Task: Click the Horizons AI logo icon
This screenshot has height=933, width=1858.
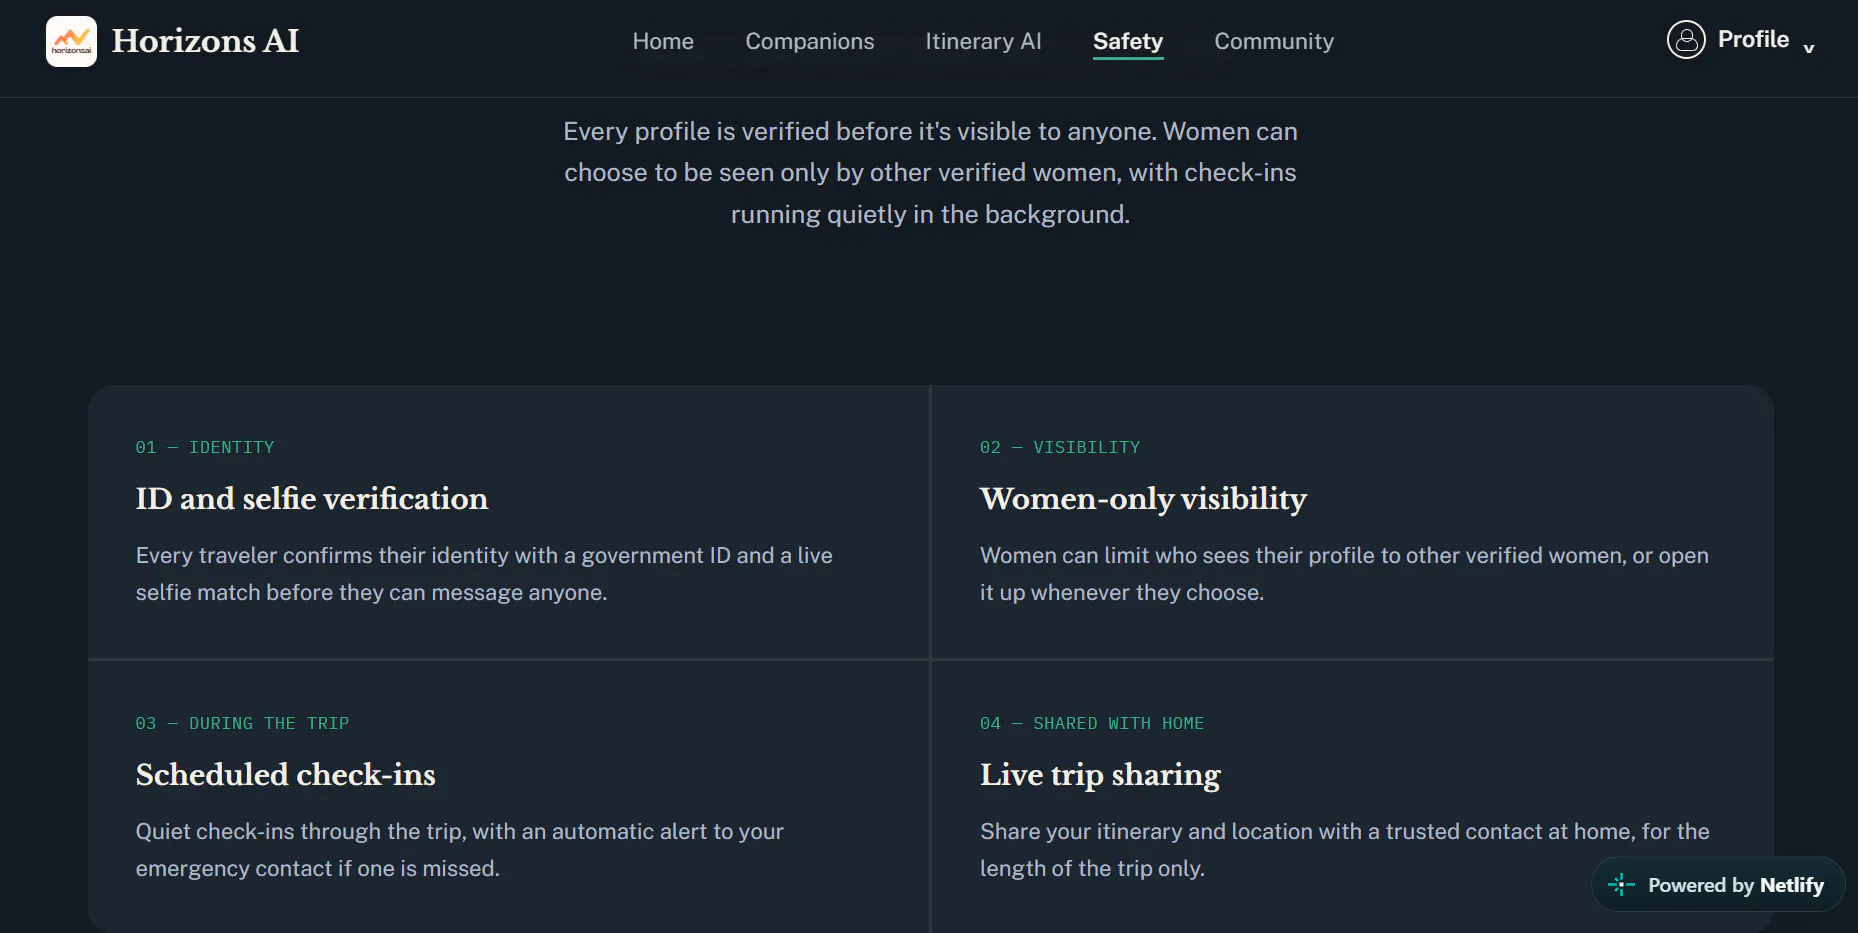Action: click(x=71, y=41)
